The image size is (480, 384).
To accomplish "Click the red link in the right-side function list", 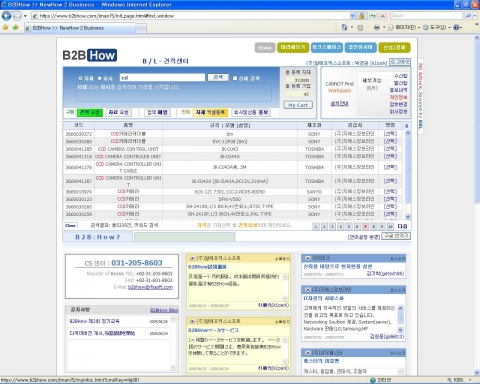I will pyautogui.click(x=398, y=97).
